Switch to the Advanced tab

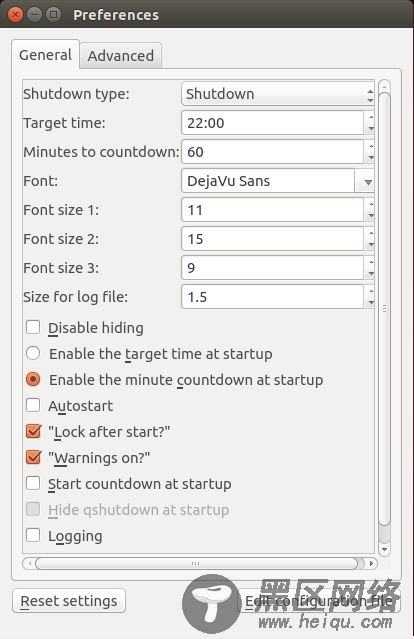point(121,55)
